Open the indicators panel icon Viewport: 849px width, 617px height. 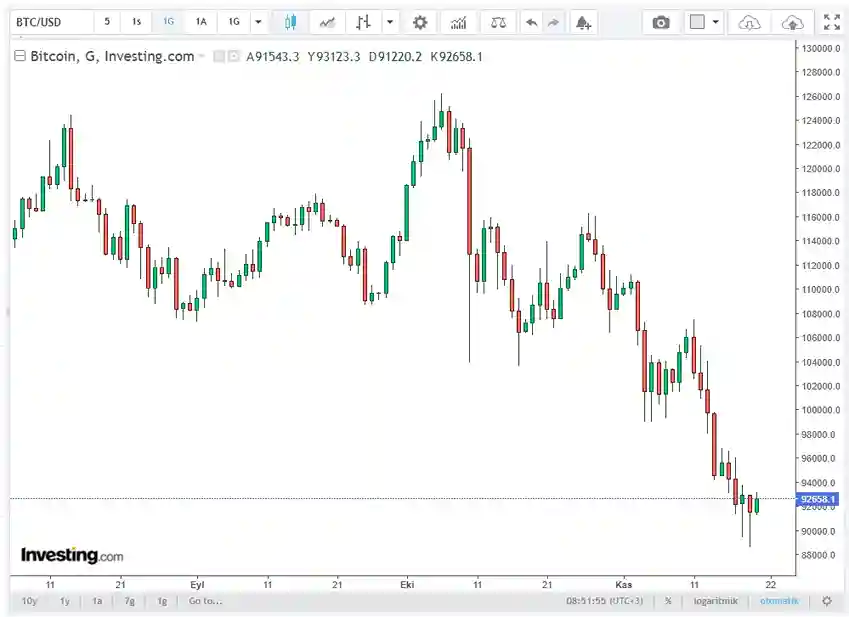point(458,22)
